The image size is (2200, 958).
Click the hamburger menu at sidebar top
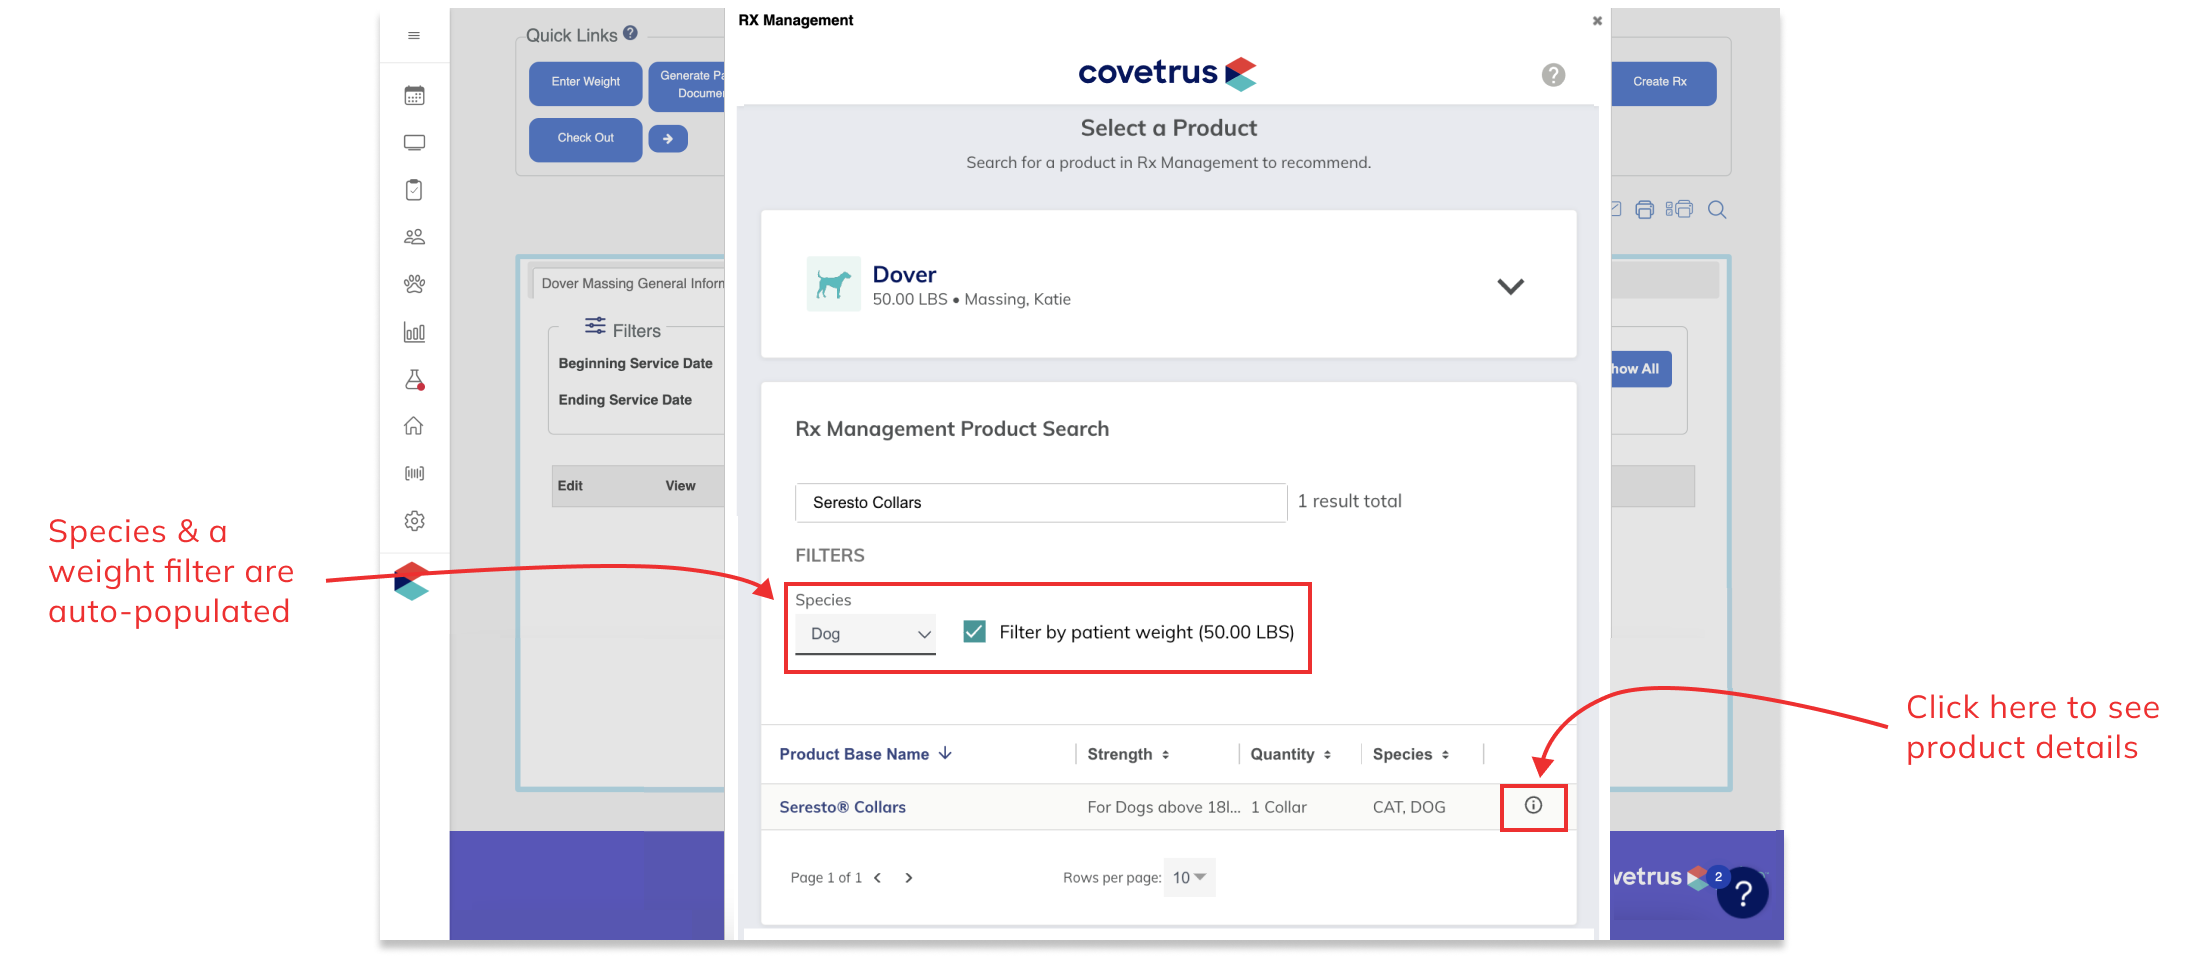pos(414,35)
